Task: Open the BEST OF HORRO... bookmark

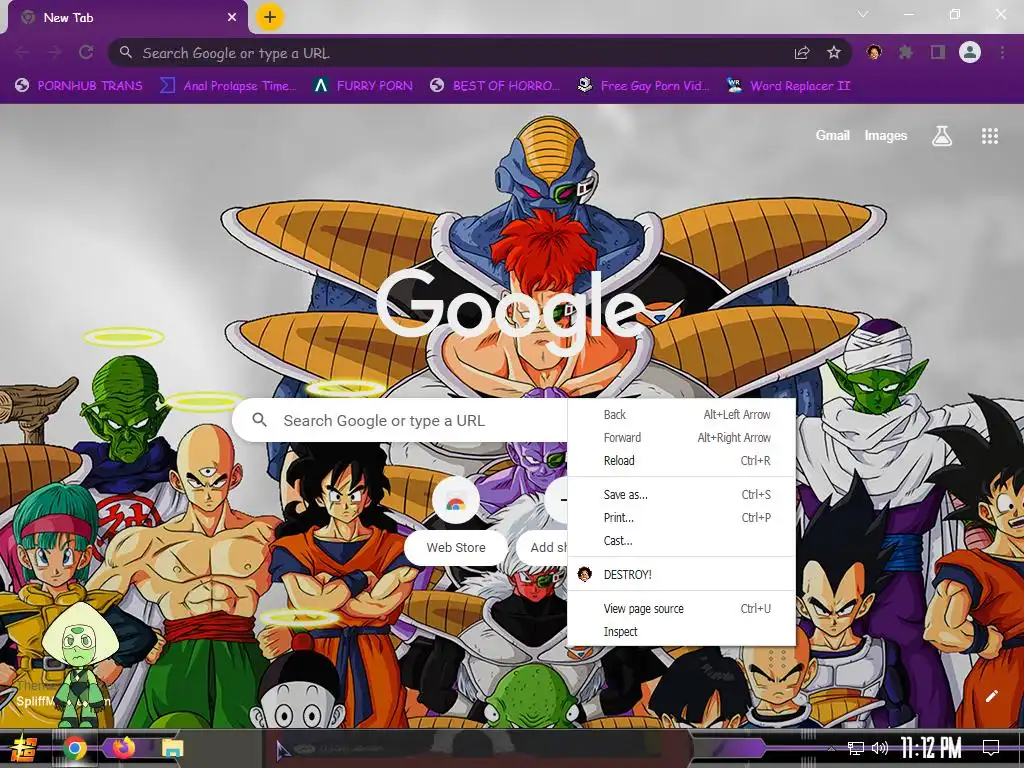Action: (x=495, y=86)
